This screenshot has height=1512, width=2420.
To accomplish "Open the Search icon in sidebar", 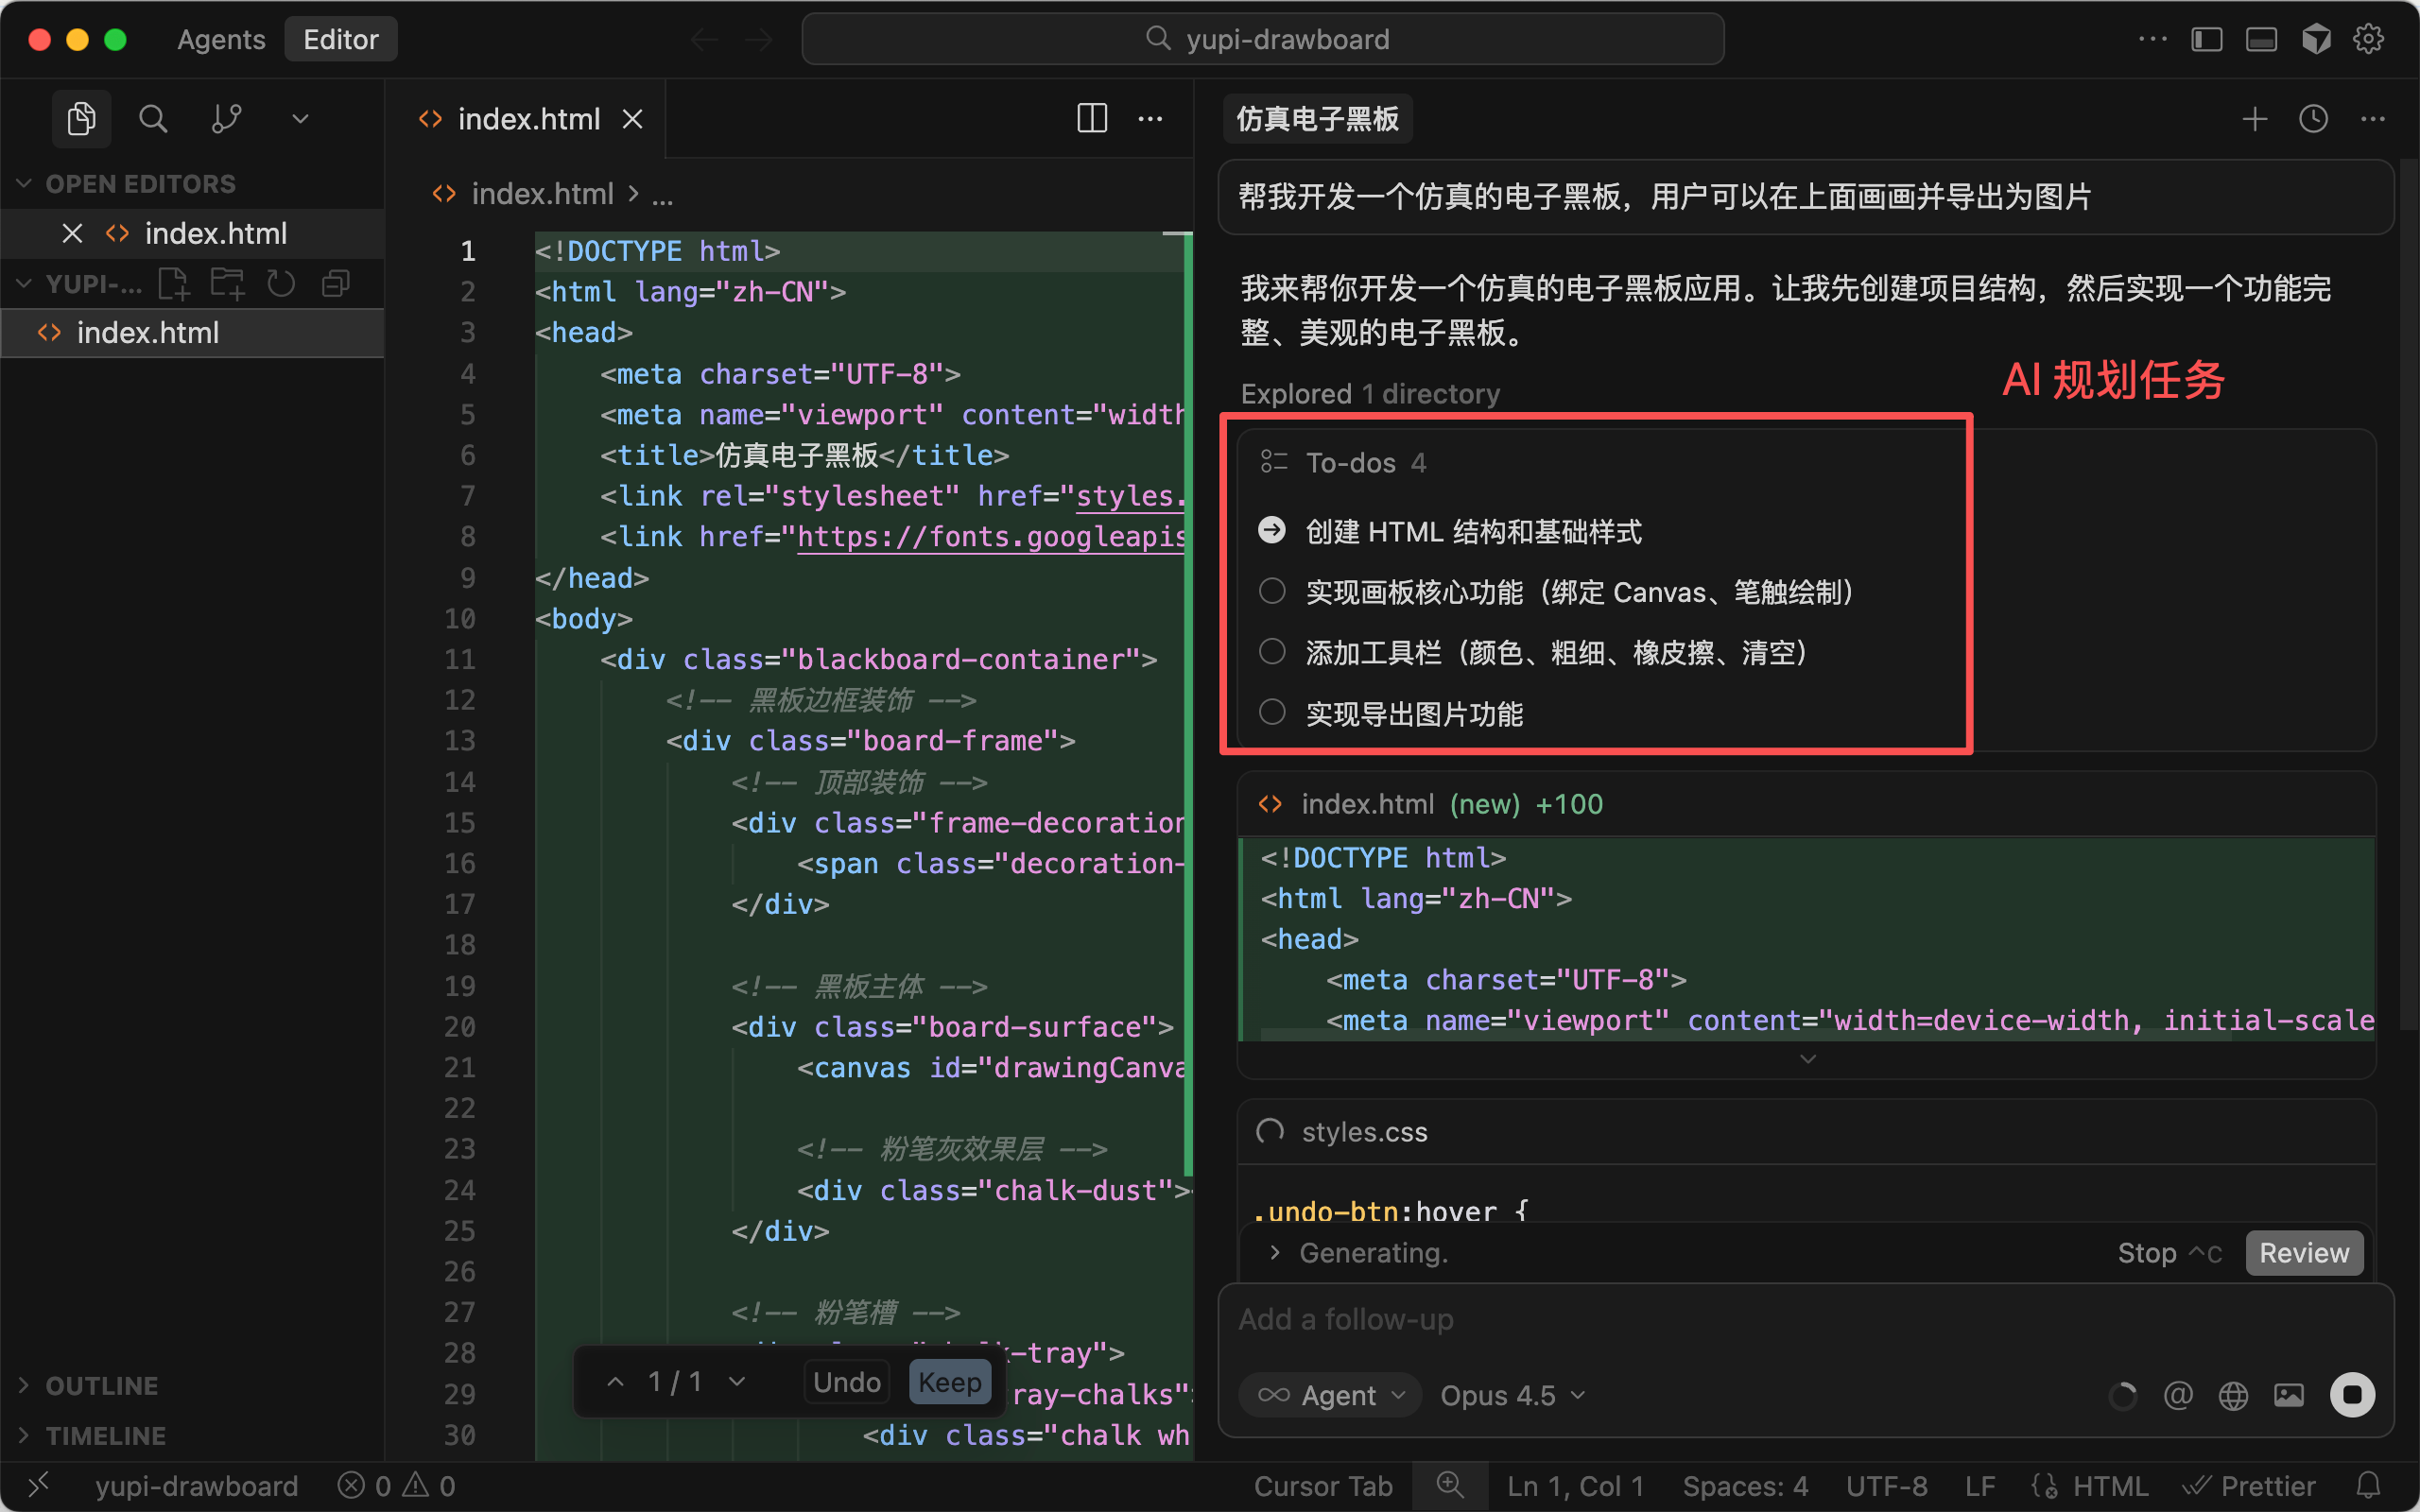I will (152, 119).
